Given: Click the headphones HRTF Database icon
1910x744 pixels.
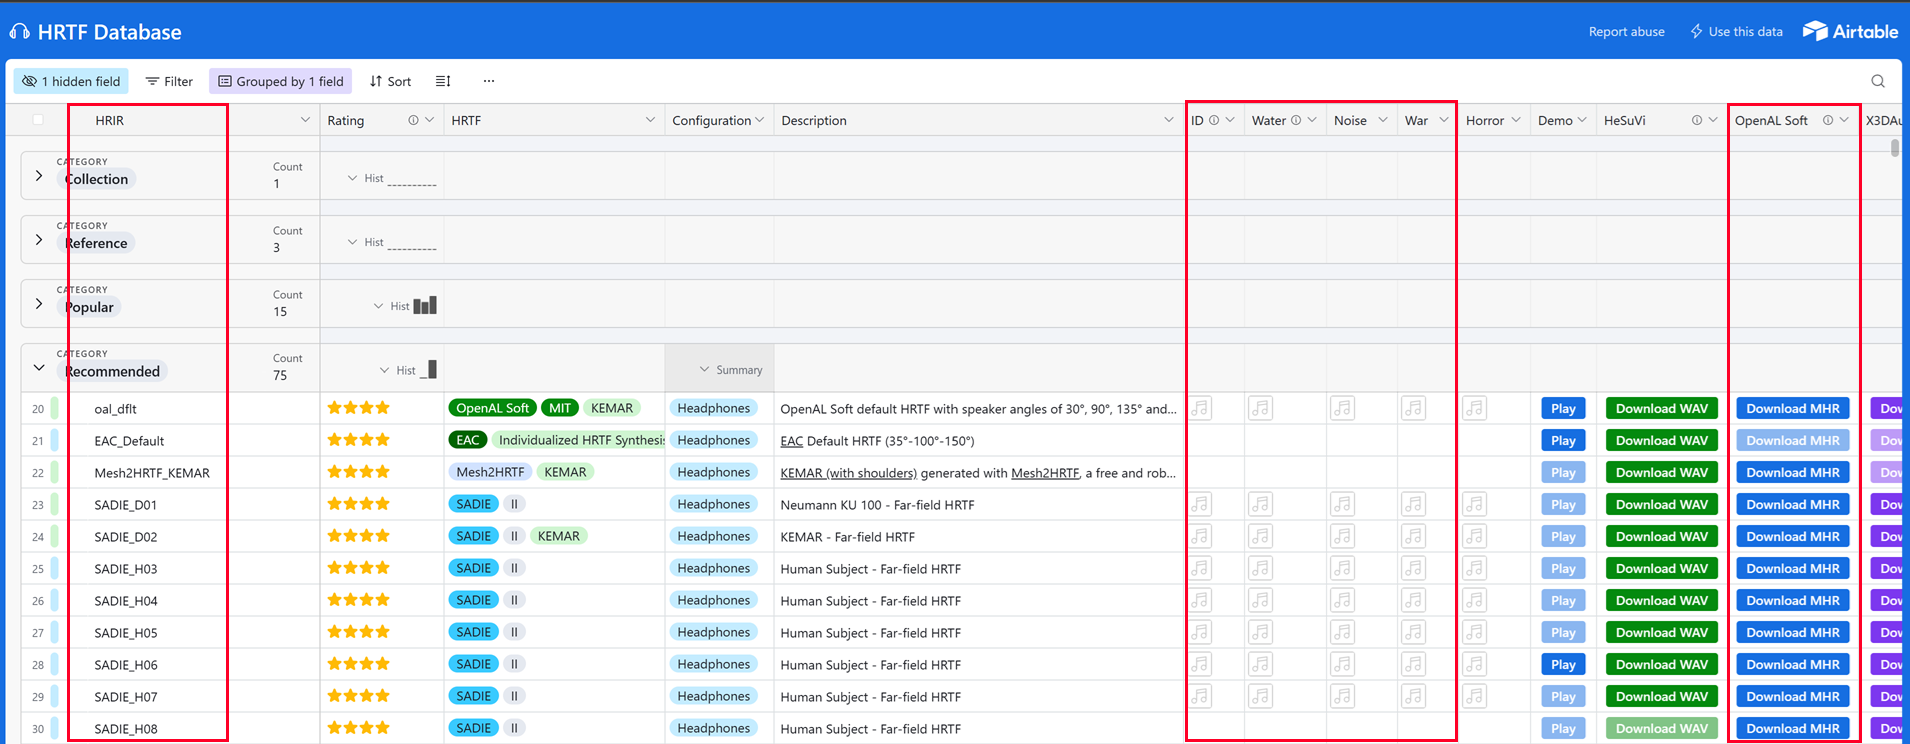Looking at the screenshot, I should (x=19, y=32).
